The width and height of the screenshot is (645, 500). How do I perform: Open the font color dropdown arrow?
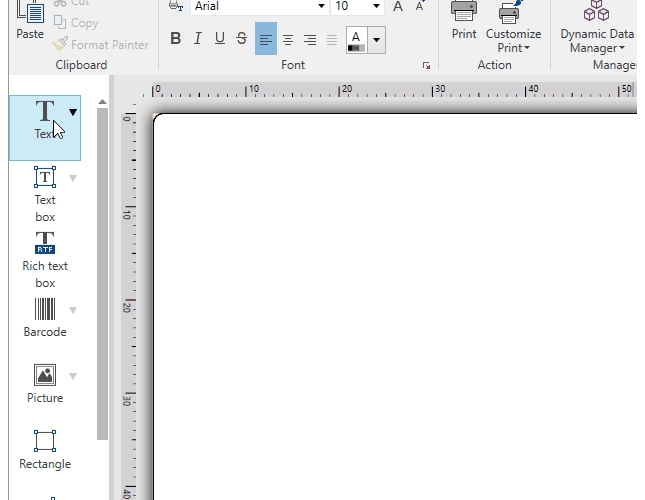[377, 40]
